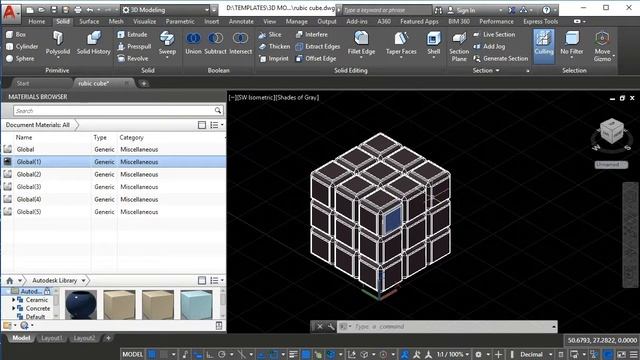Select the Cylinder primitive tool

point(22,47)
